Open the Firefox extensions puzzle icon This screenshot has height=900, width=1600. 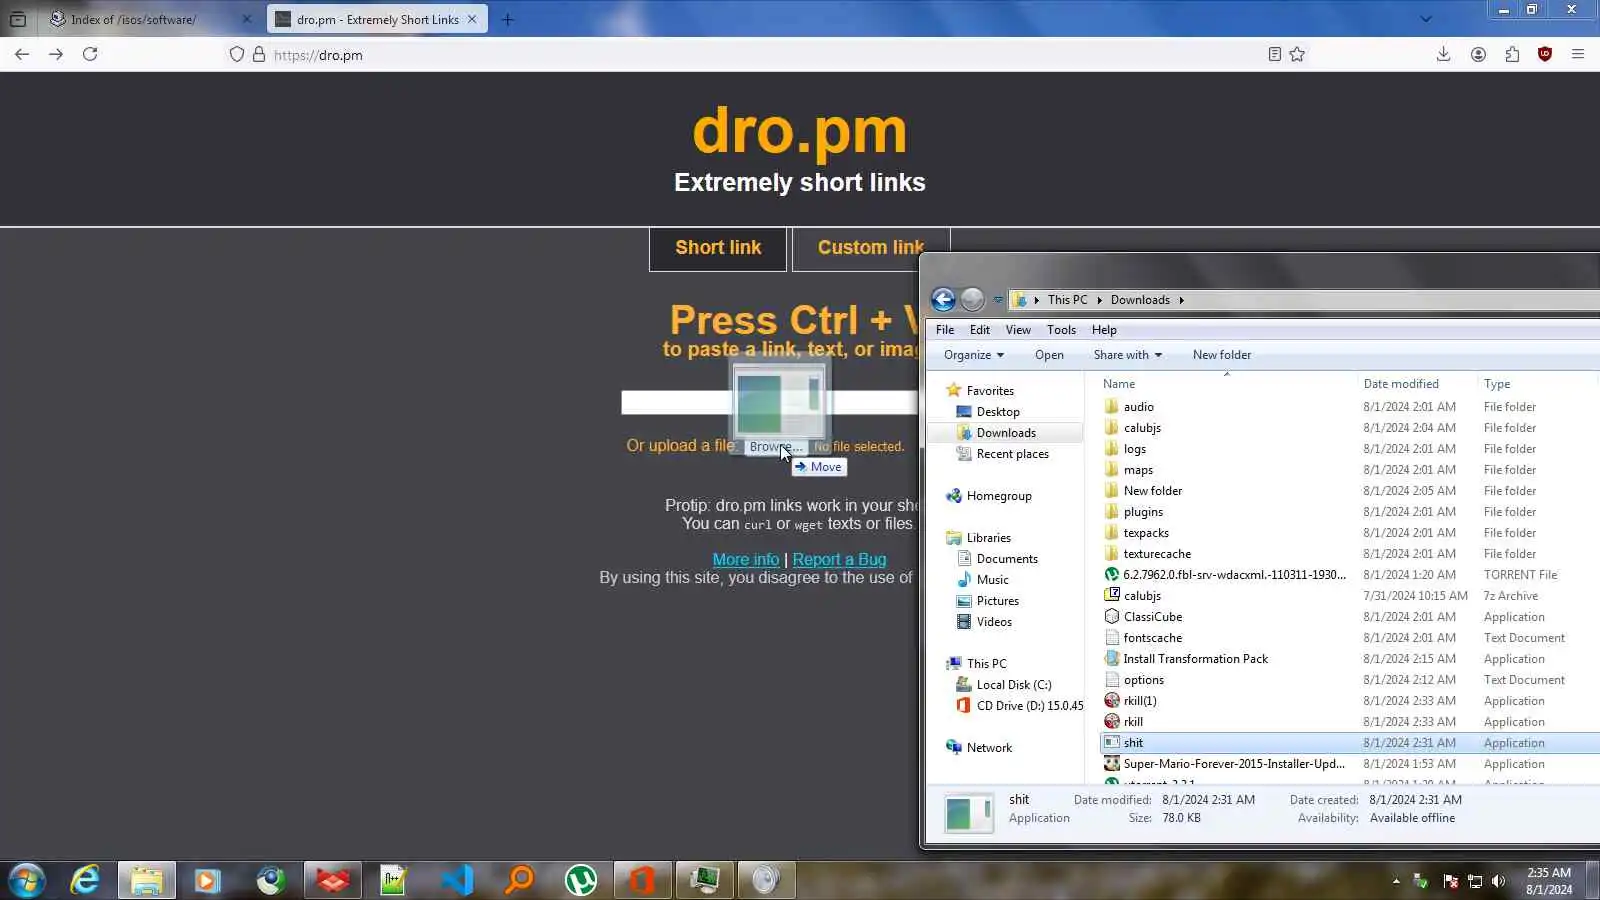tap(1512, 54)
